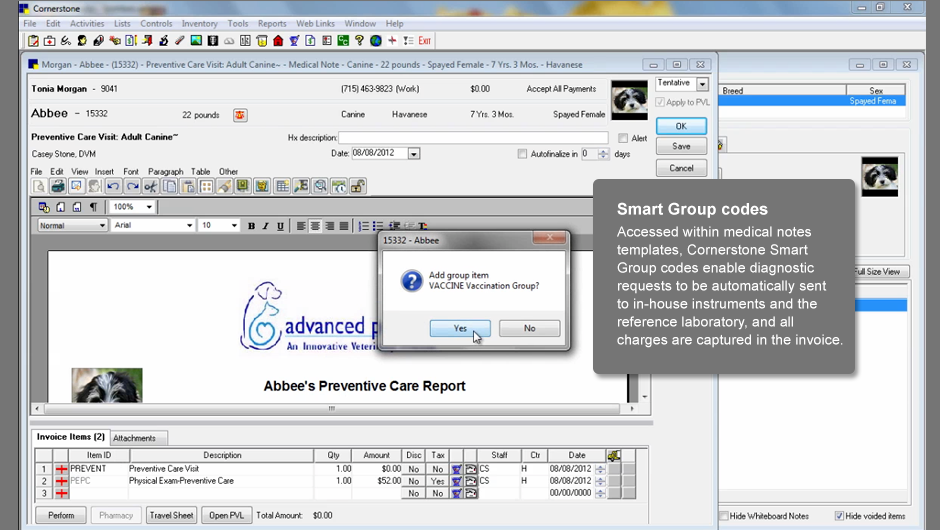Click the green CC icon in main toolbar
This screenshot has height=530, width=940.
pos(343,41)
